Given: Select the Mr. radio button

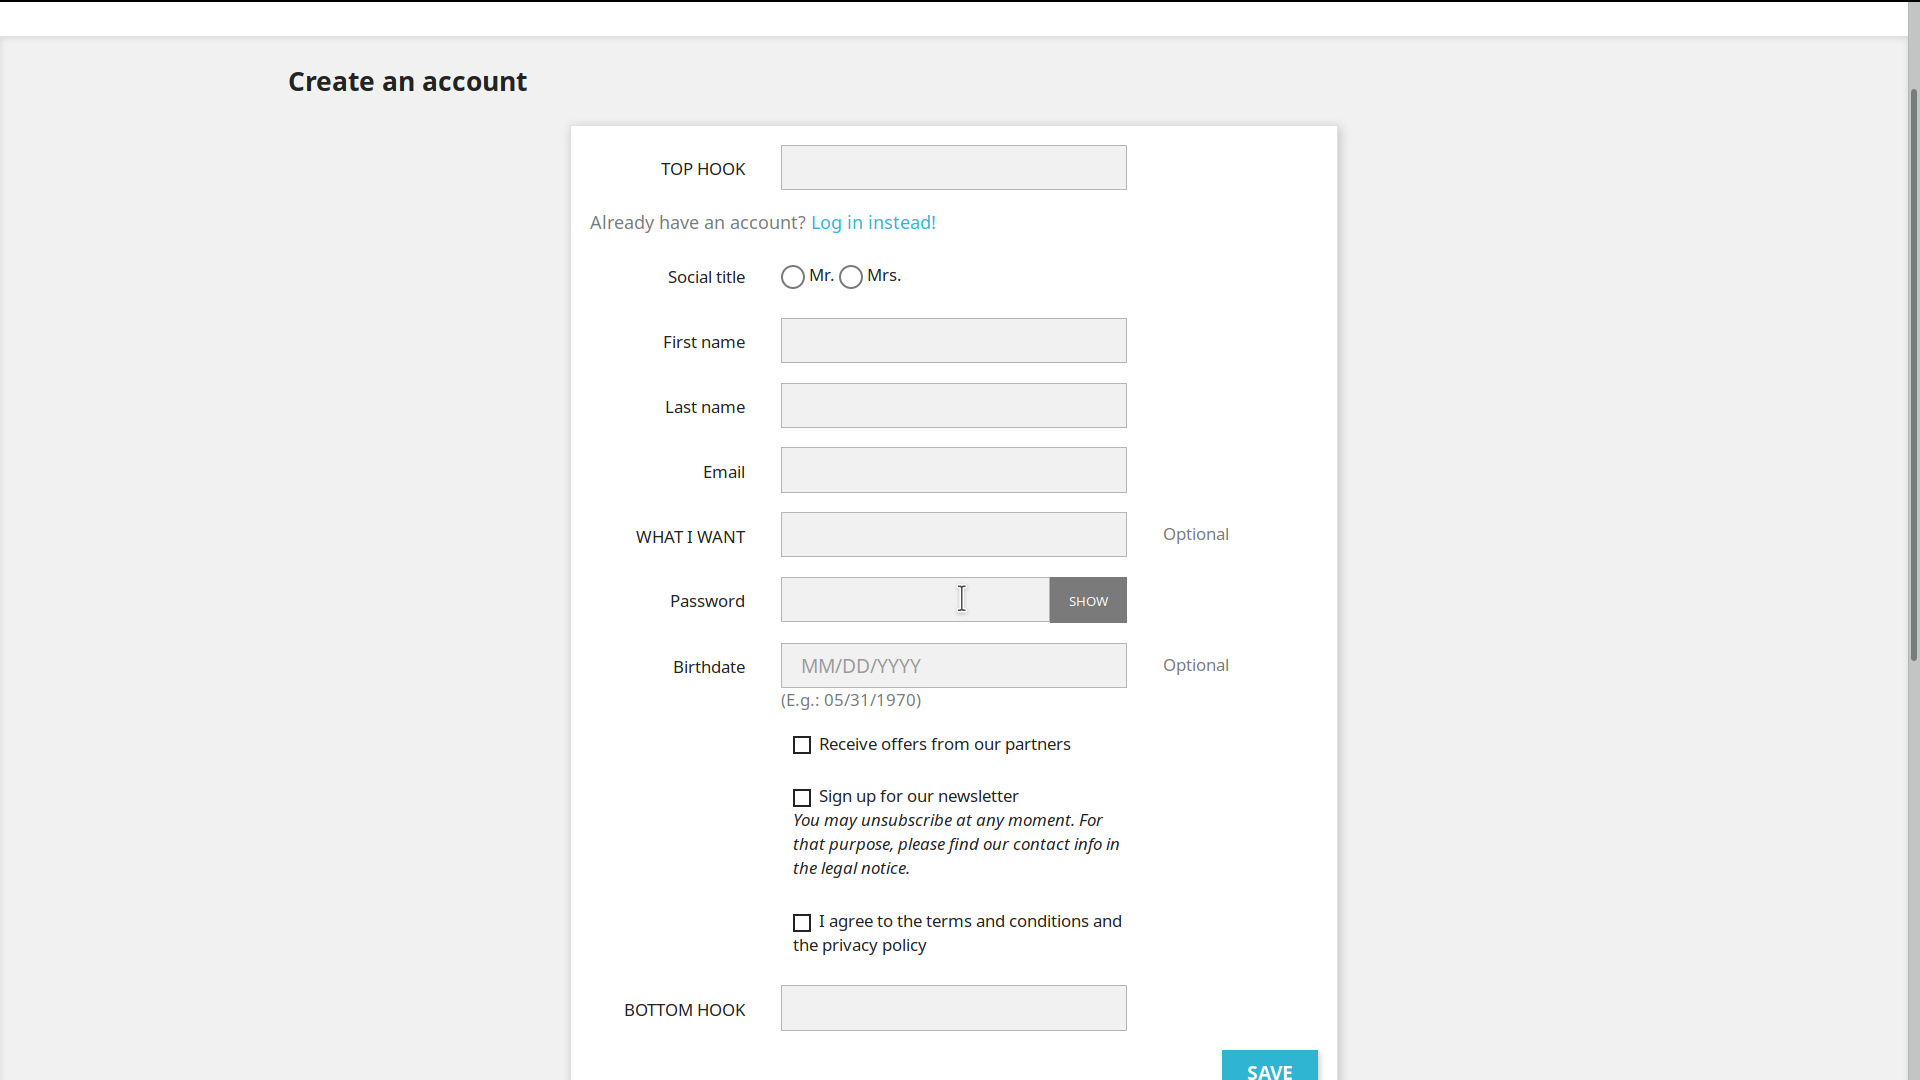Looking at the screenshot, I should 793,277.
